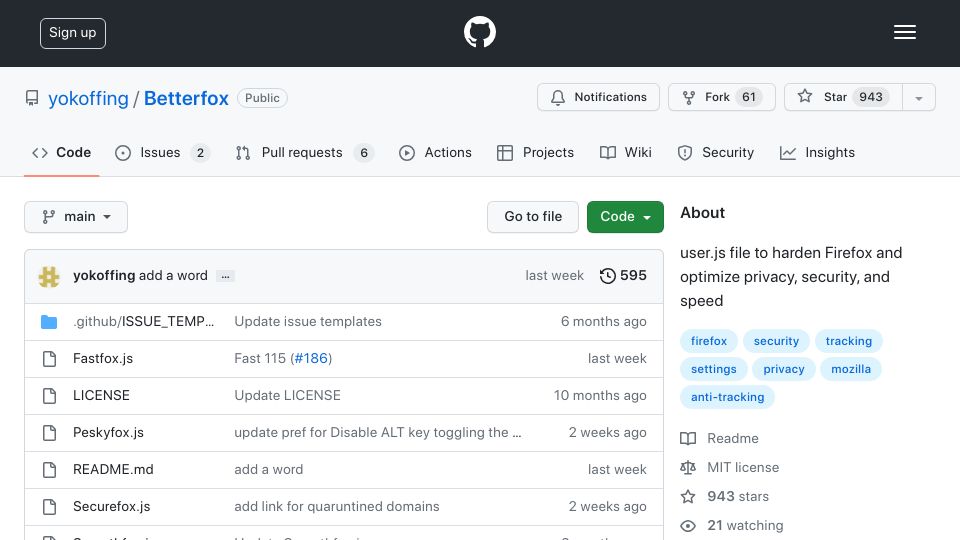Viewport: 960px width, 540px height.
Task: Open pull request #186 link
Action: tap(311, 358)
